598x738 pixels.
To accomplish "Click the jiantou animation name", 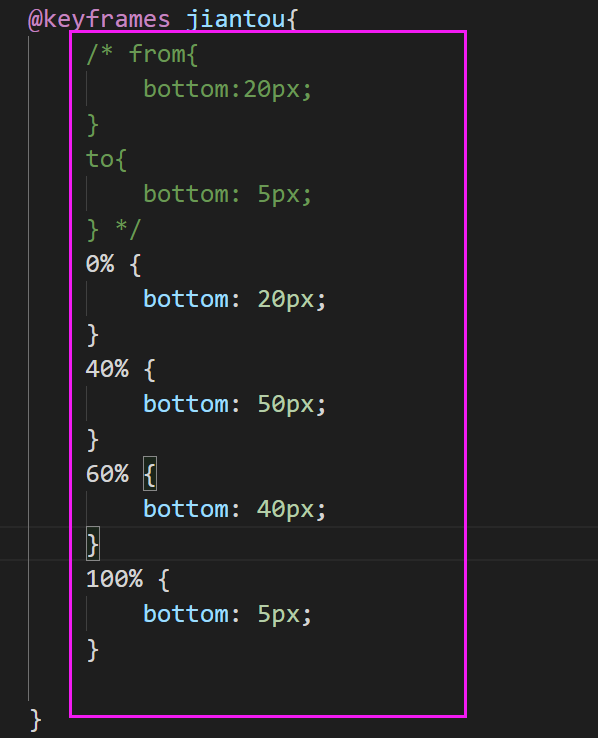I will click(236, 20).
